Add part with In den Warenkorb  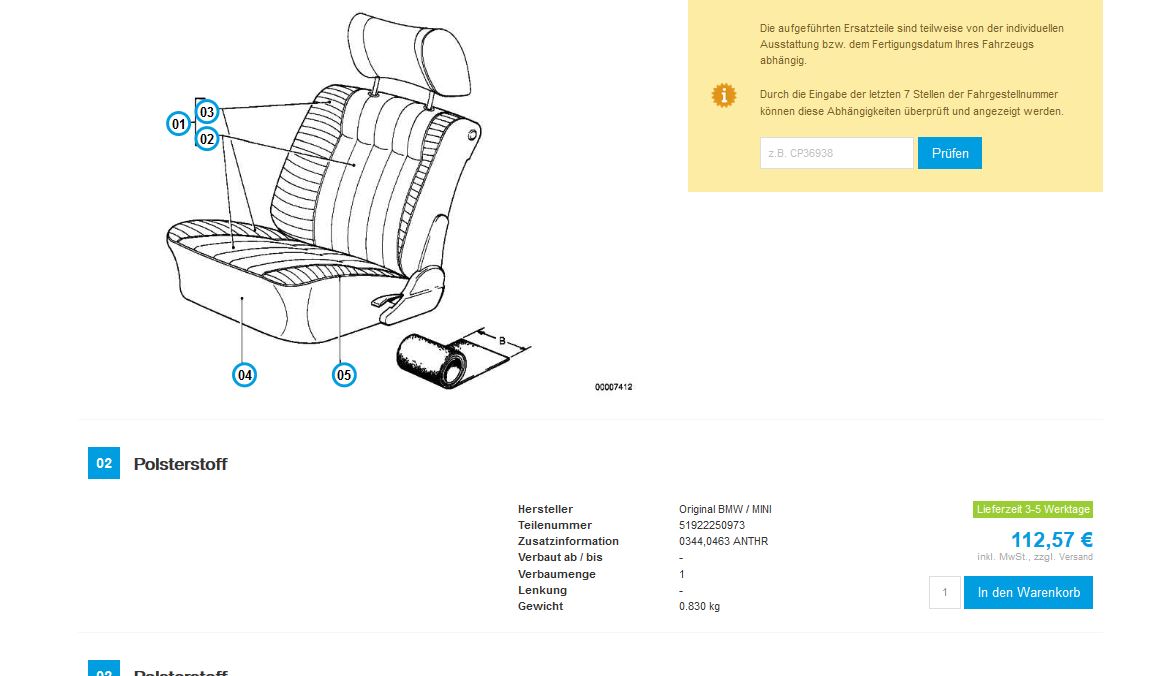(1028, 592)
